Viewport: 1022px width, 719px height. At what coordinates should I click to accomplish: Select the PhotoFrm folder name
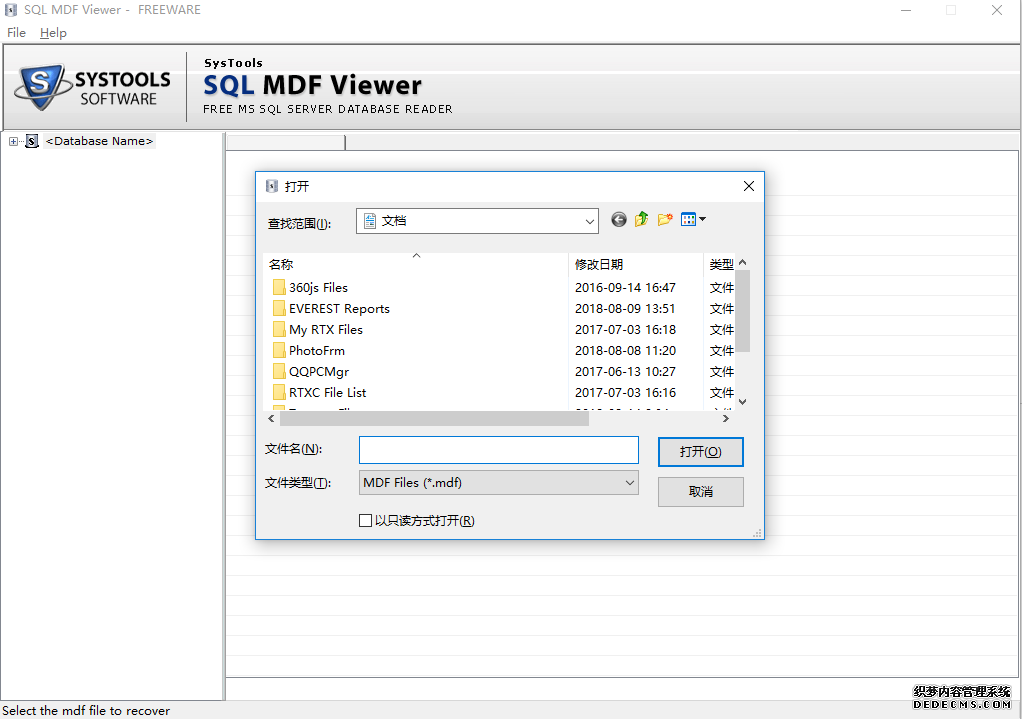click(x=317, y=350)
